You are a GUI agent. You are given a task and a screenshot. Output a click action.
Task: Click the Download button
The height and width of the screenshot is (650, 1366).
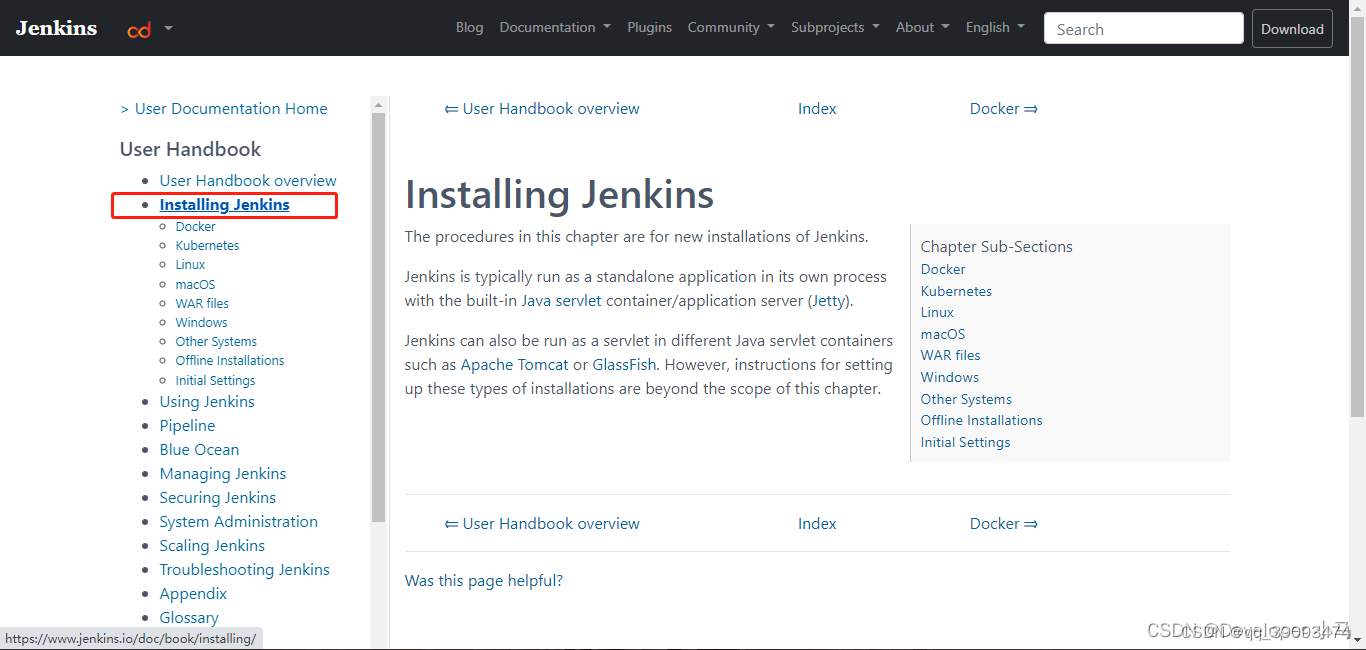(1292, 28)
